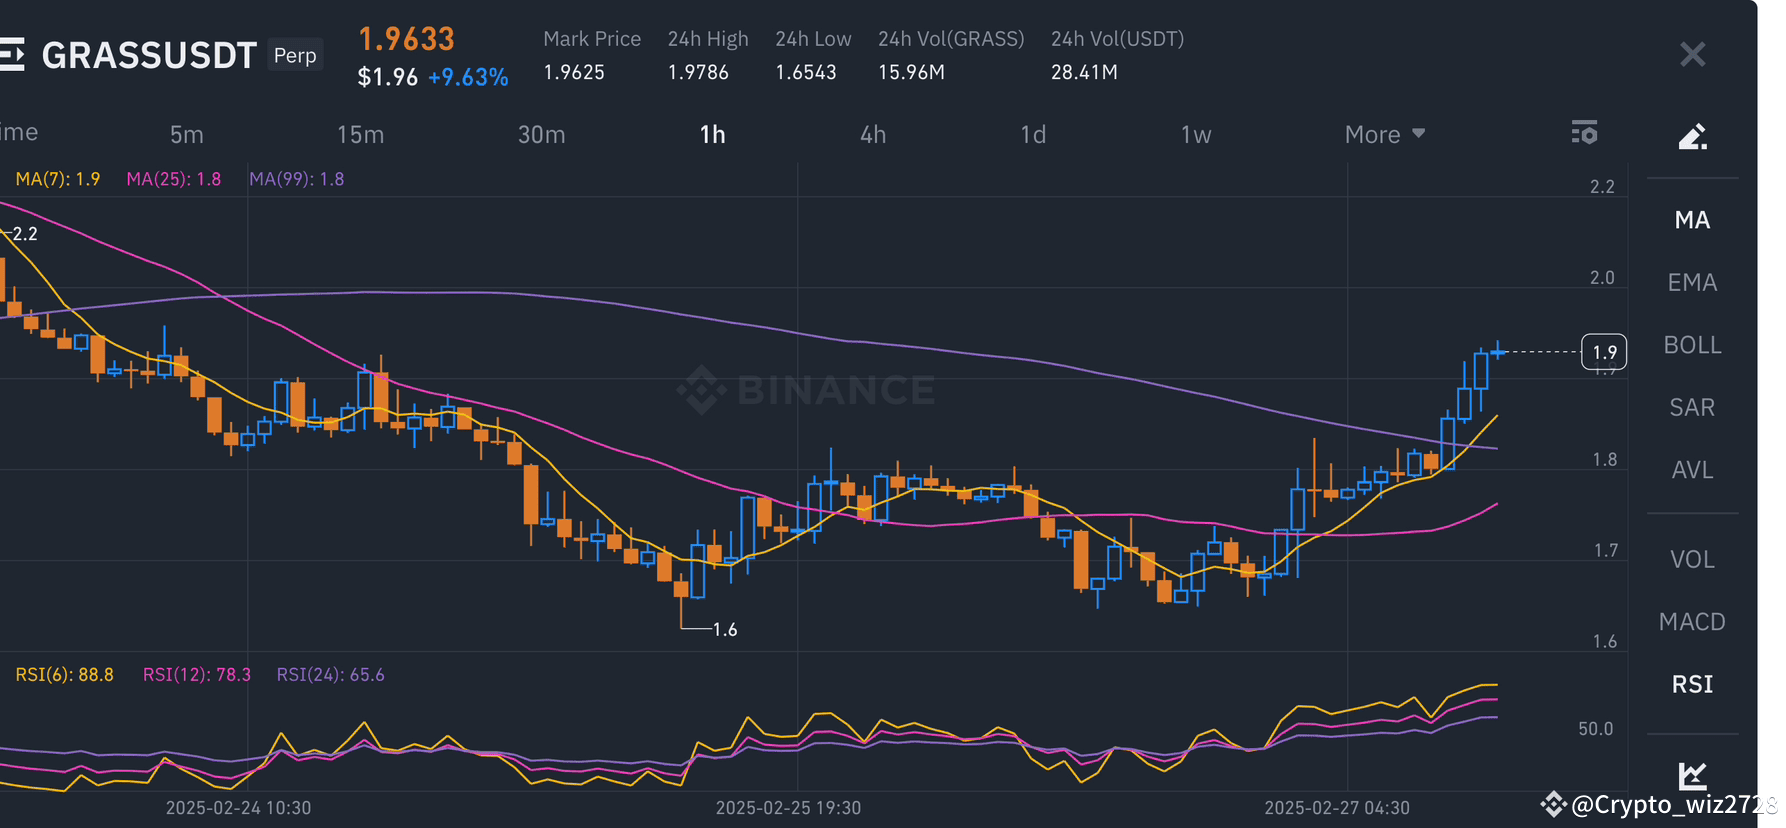Click the current price tag 1.9 on axis

pos(1604,352)
